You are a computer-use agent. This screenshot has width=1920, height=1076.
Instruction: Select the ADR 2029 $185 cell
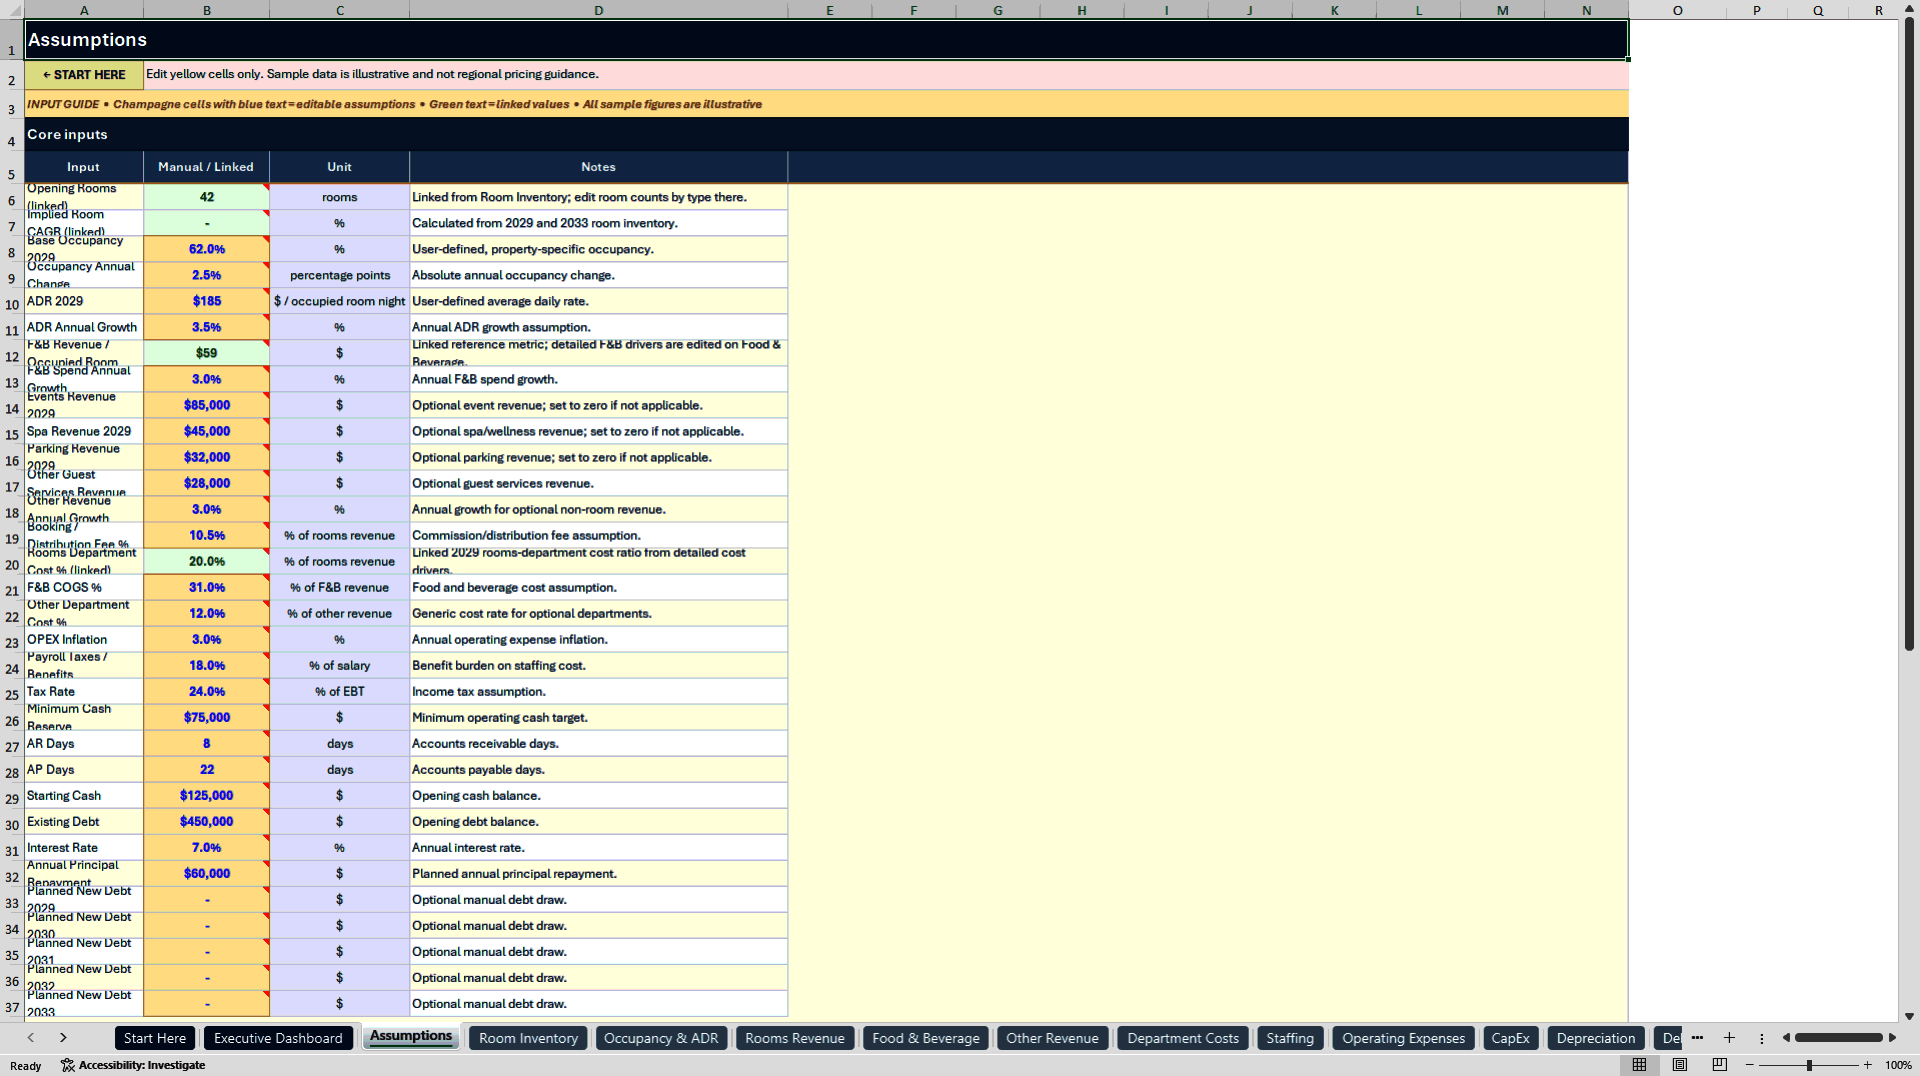(207, 301)
